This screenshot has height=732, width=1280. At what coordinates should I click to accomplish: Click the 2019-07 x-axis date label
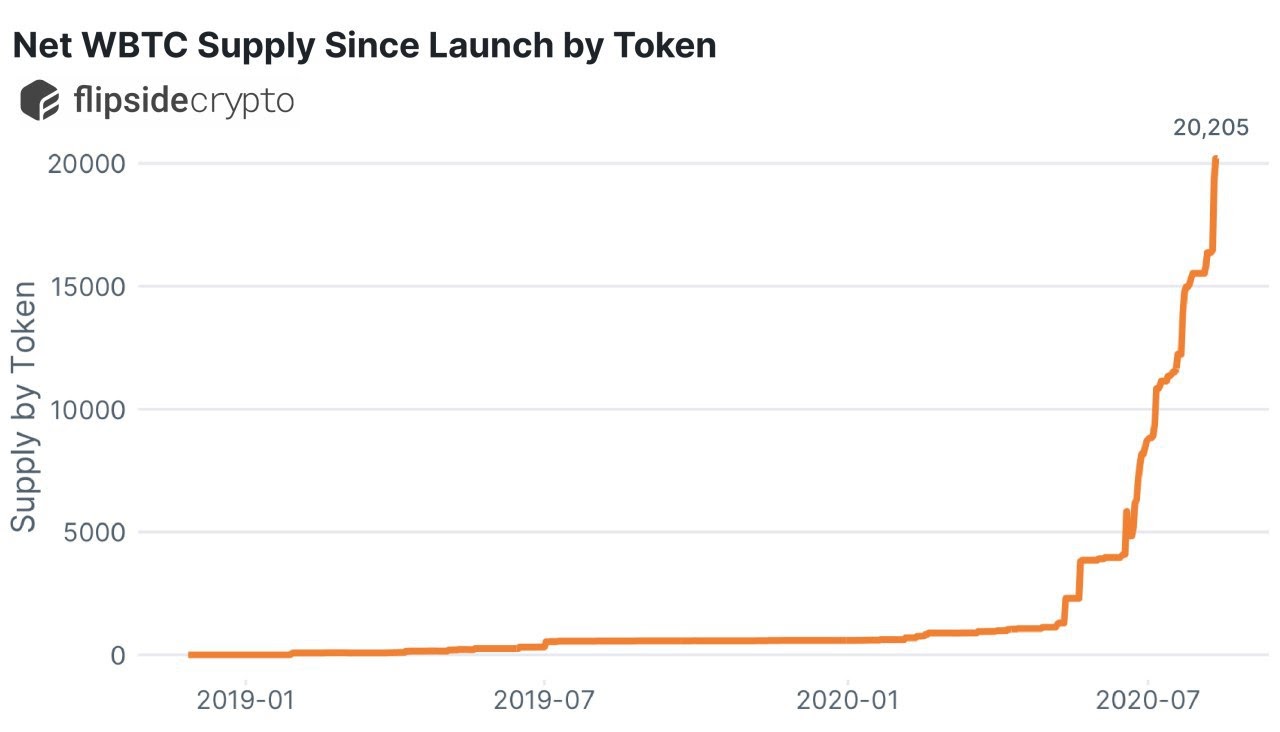point(543,700)
